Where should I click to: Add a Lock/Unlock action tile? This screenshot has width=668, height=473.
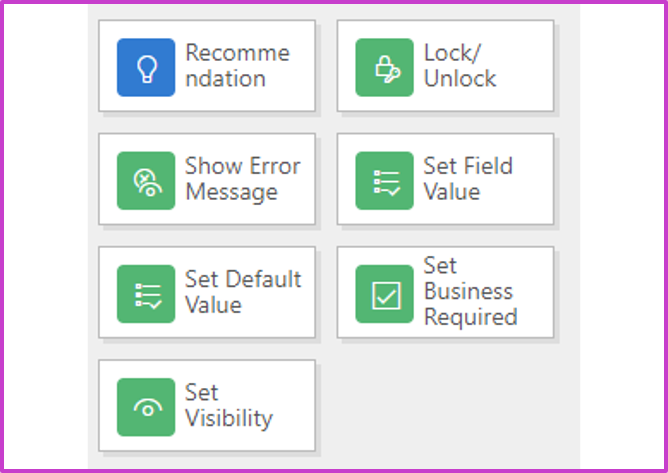click(x=446, y=66)
